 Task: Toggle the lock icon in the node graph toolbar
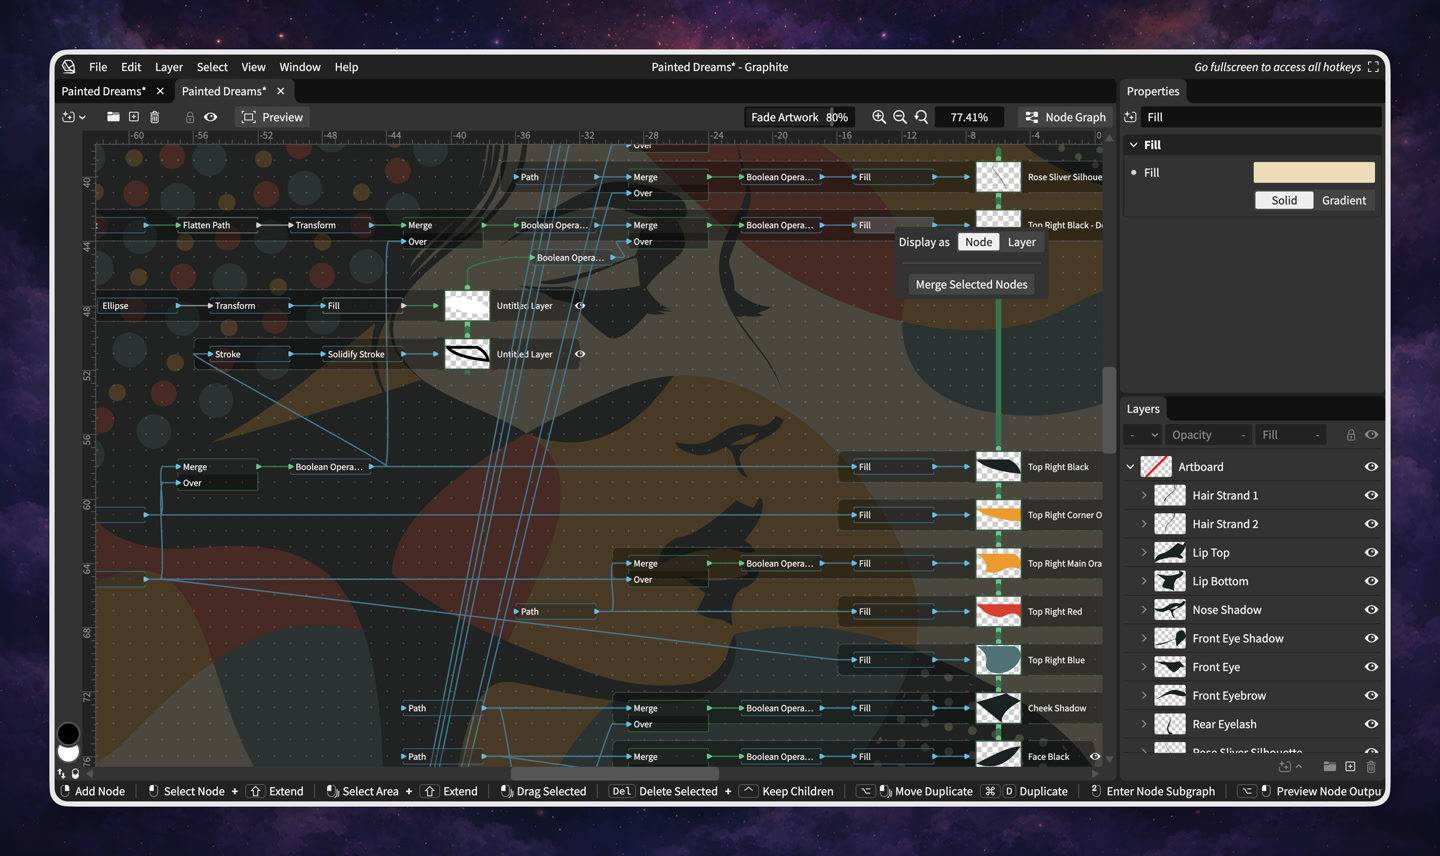190,117
